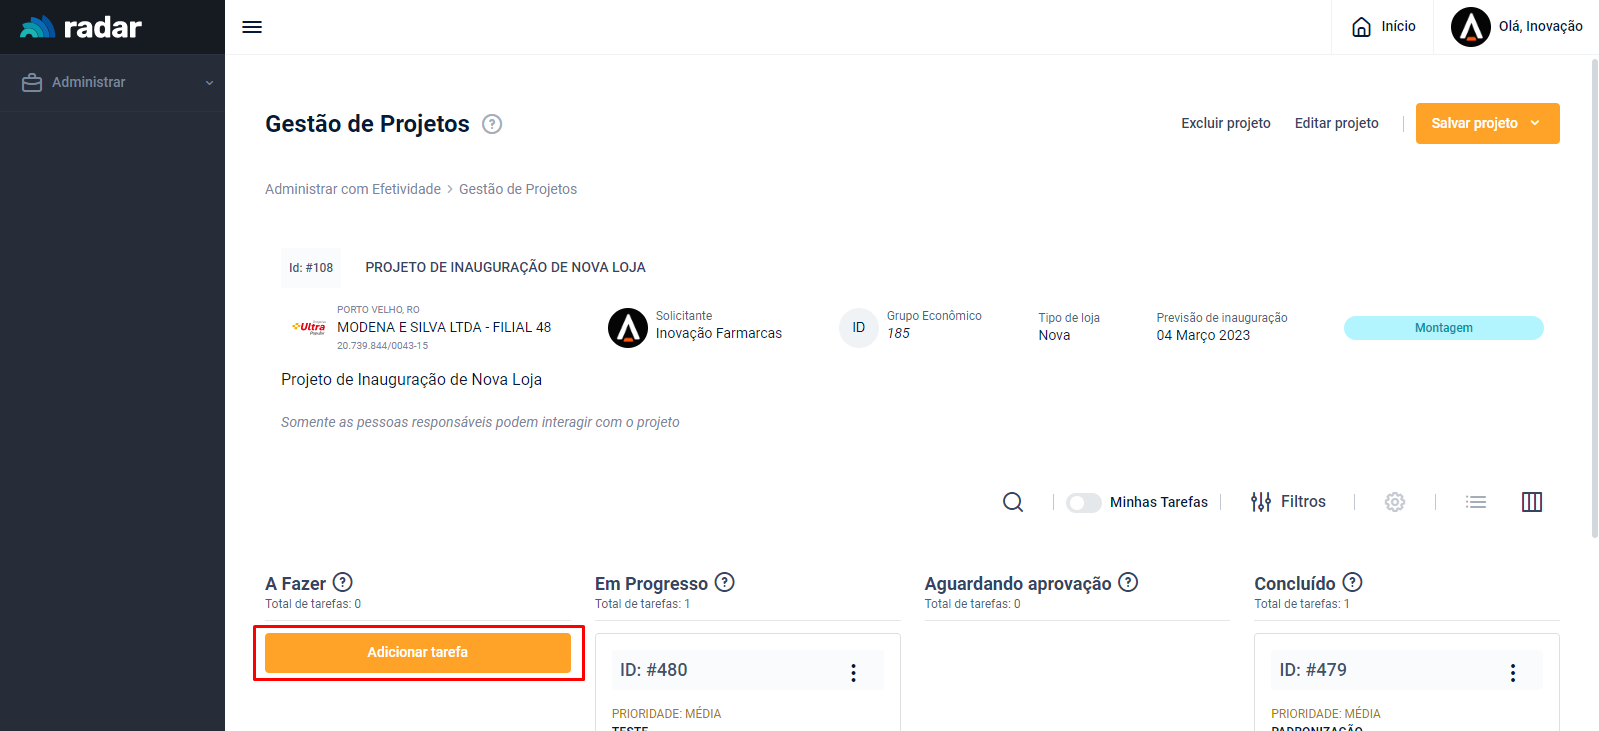Image resolution: width=1599 pixels, height=731 pixels.
Task: Click the Montagem status badge
Action: (x=1443, y=328)
